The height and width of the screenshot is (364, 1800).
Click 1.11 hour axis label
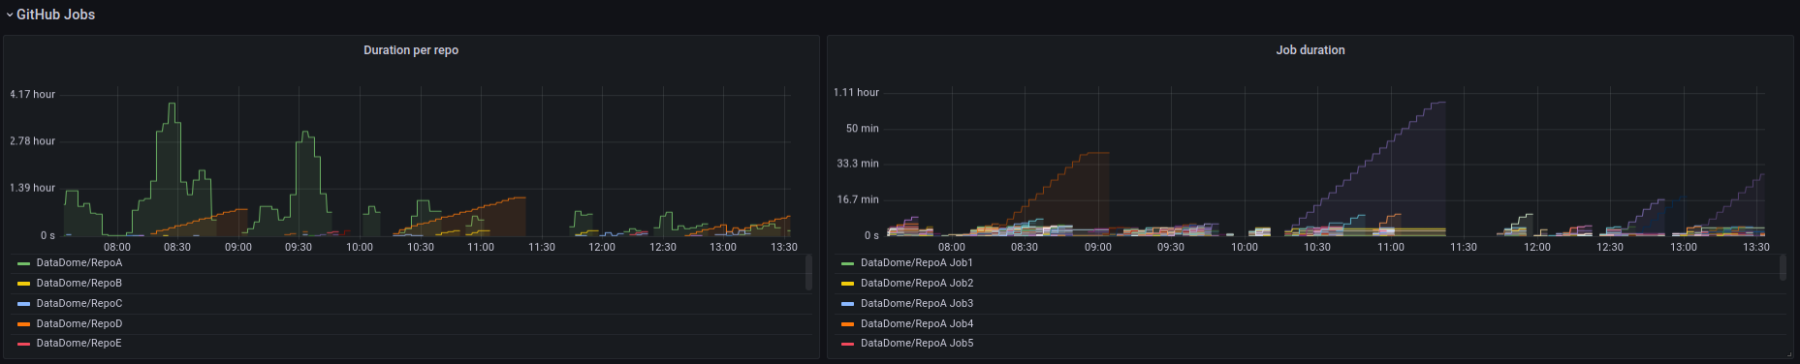coord(856,92)
